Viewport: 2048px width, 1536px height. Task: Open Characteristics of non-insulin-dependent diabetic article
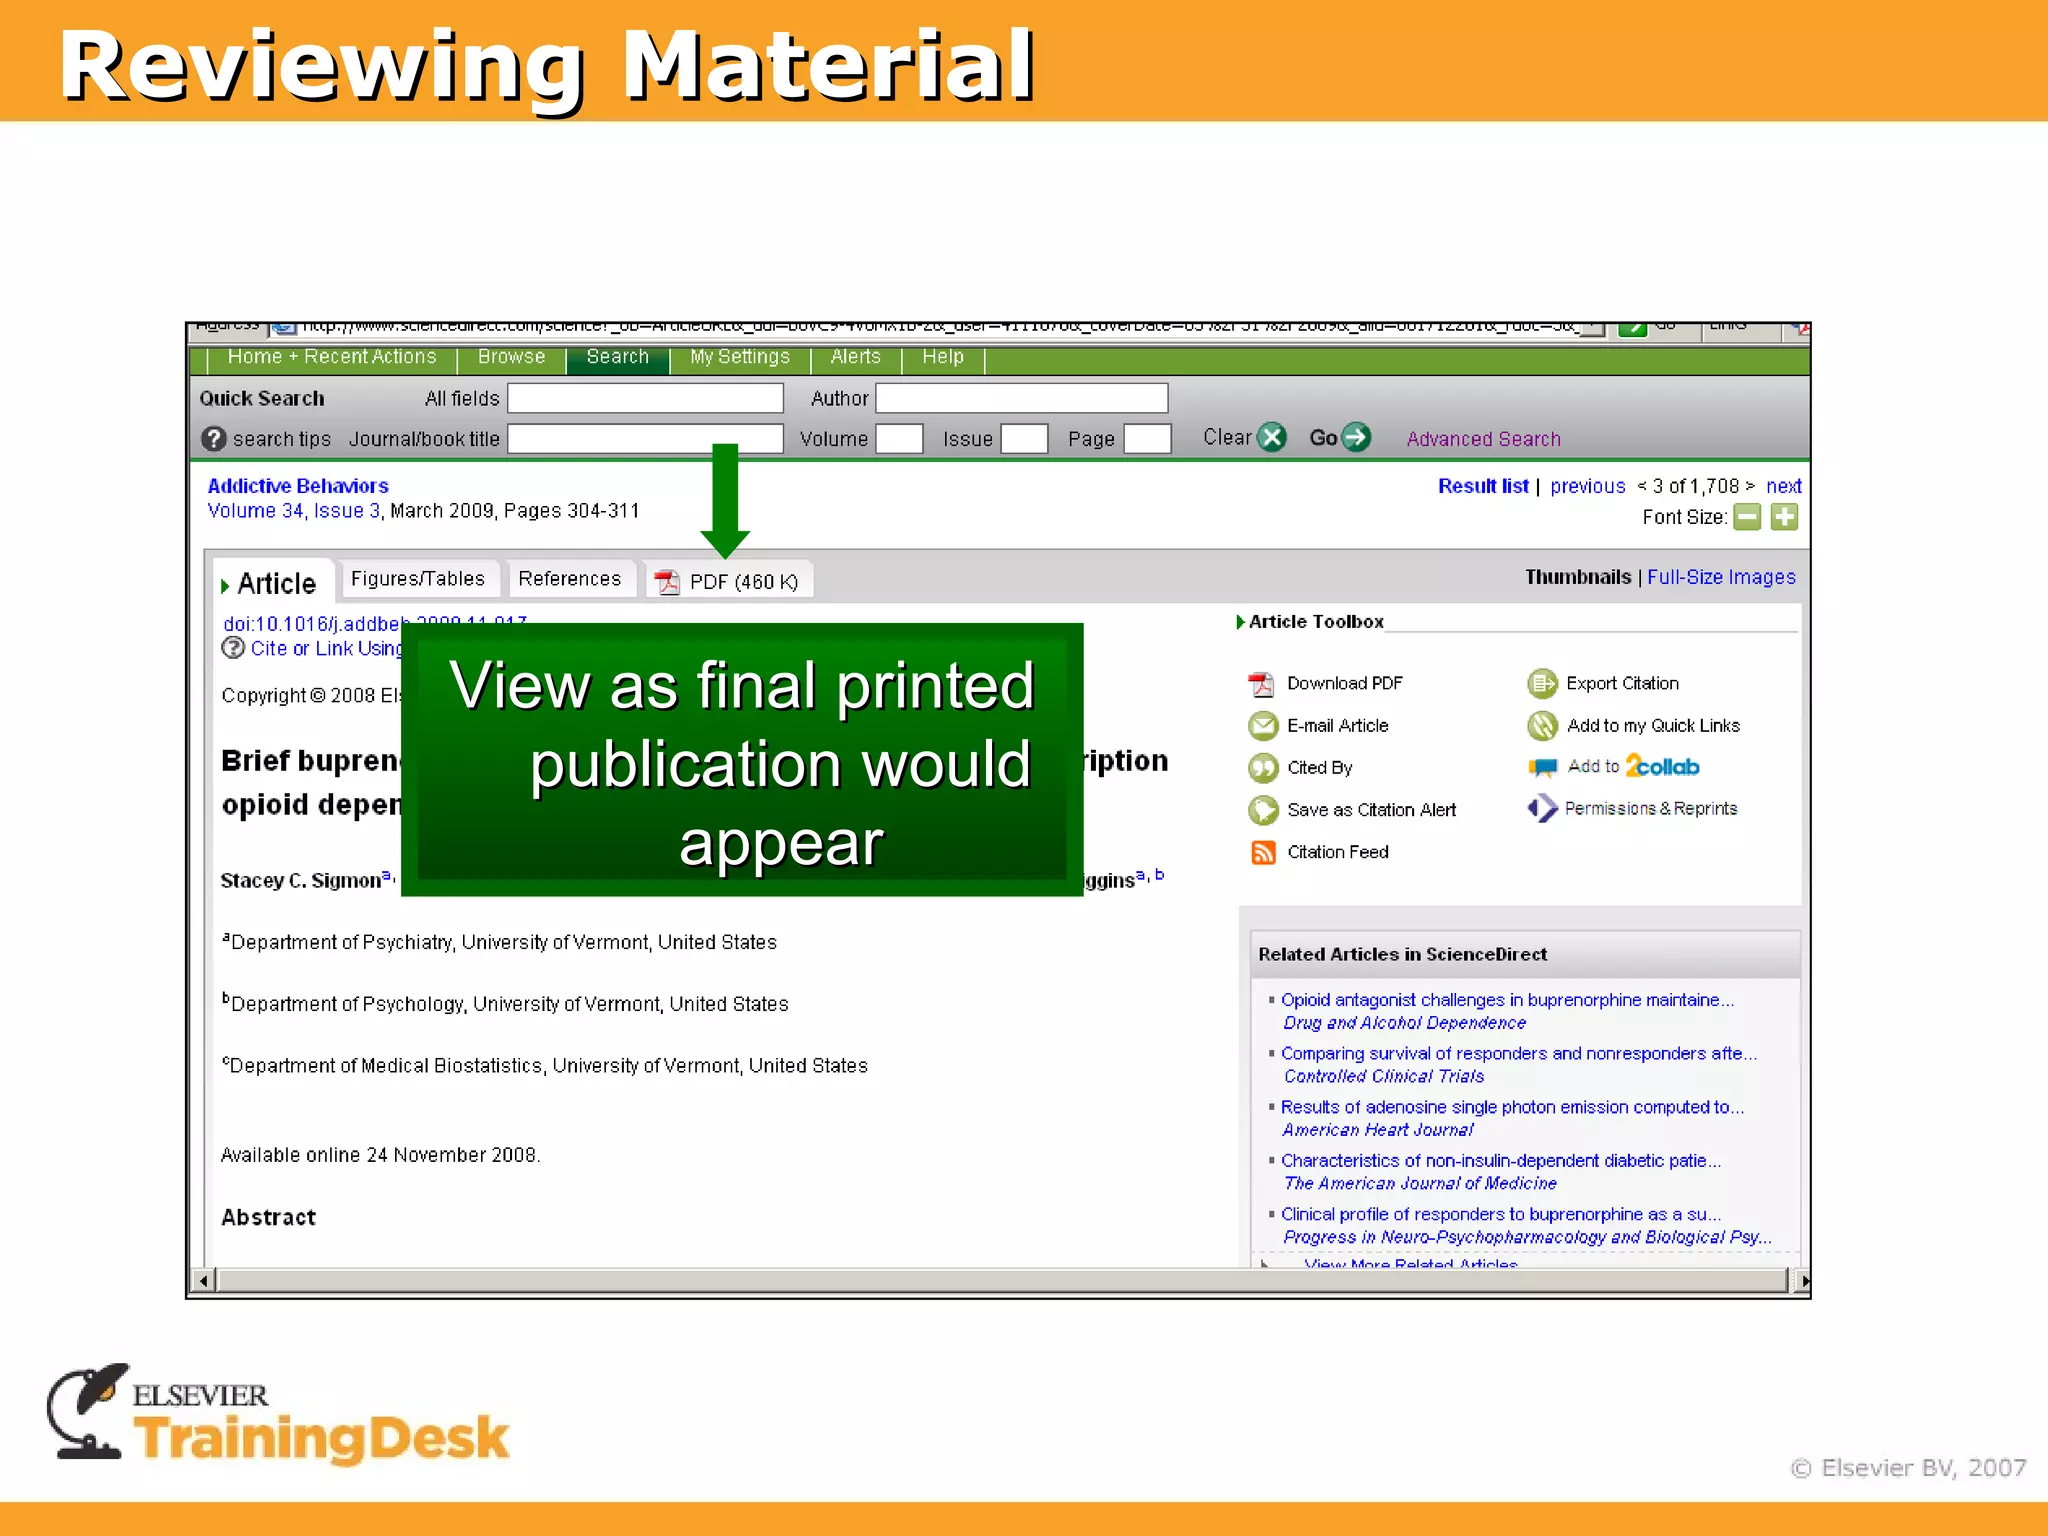tap(1501, 1161)
